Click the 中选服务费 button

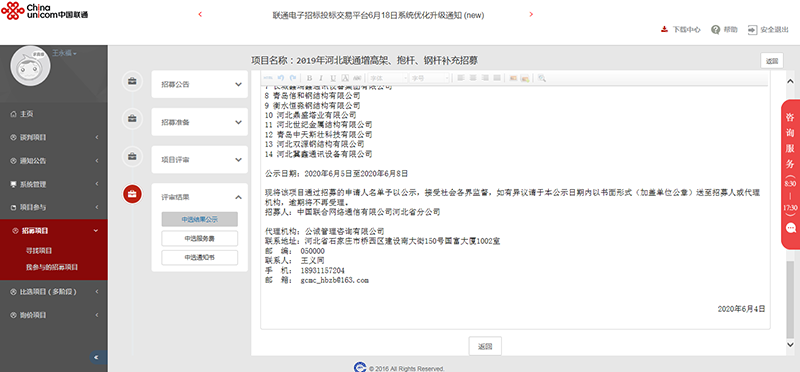199,238
